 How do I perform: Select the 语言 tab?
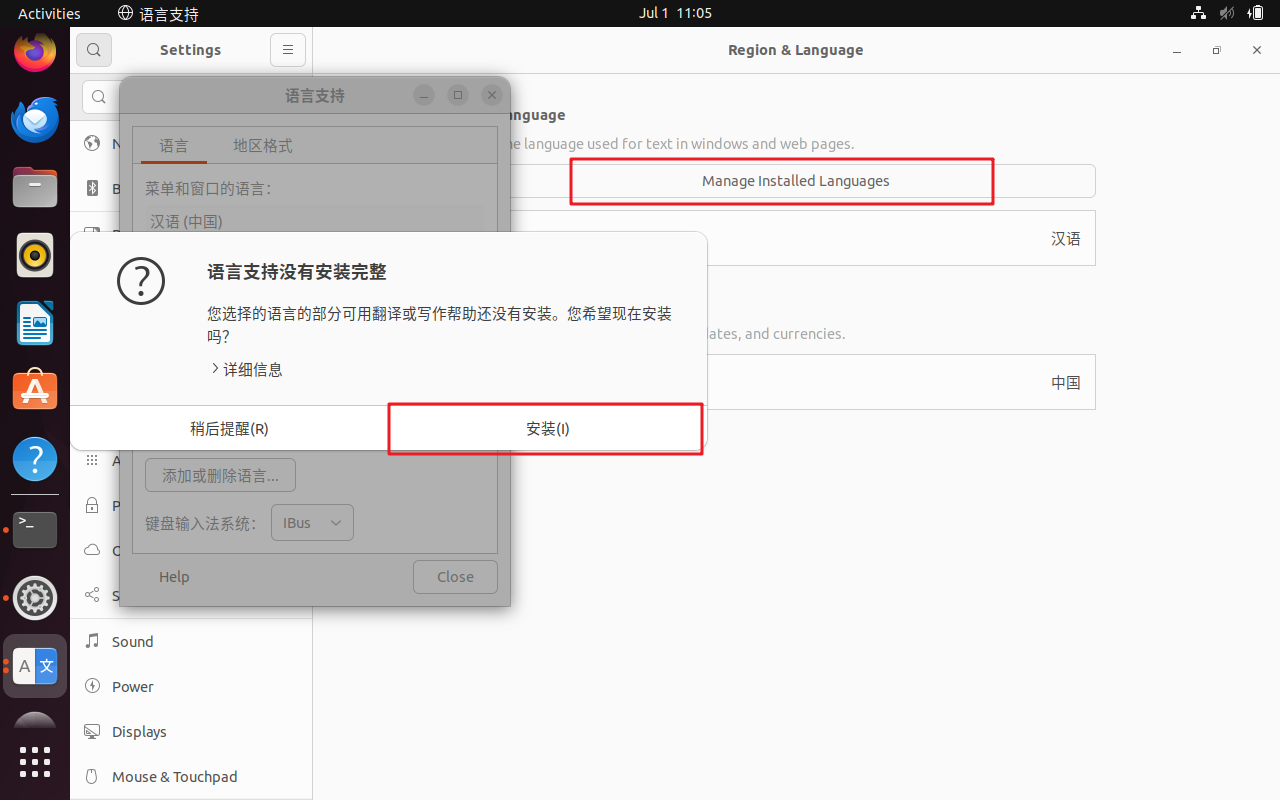point(174,146)
